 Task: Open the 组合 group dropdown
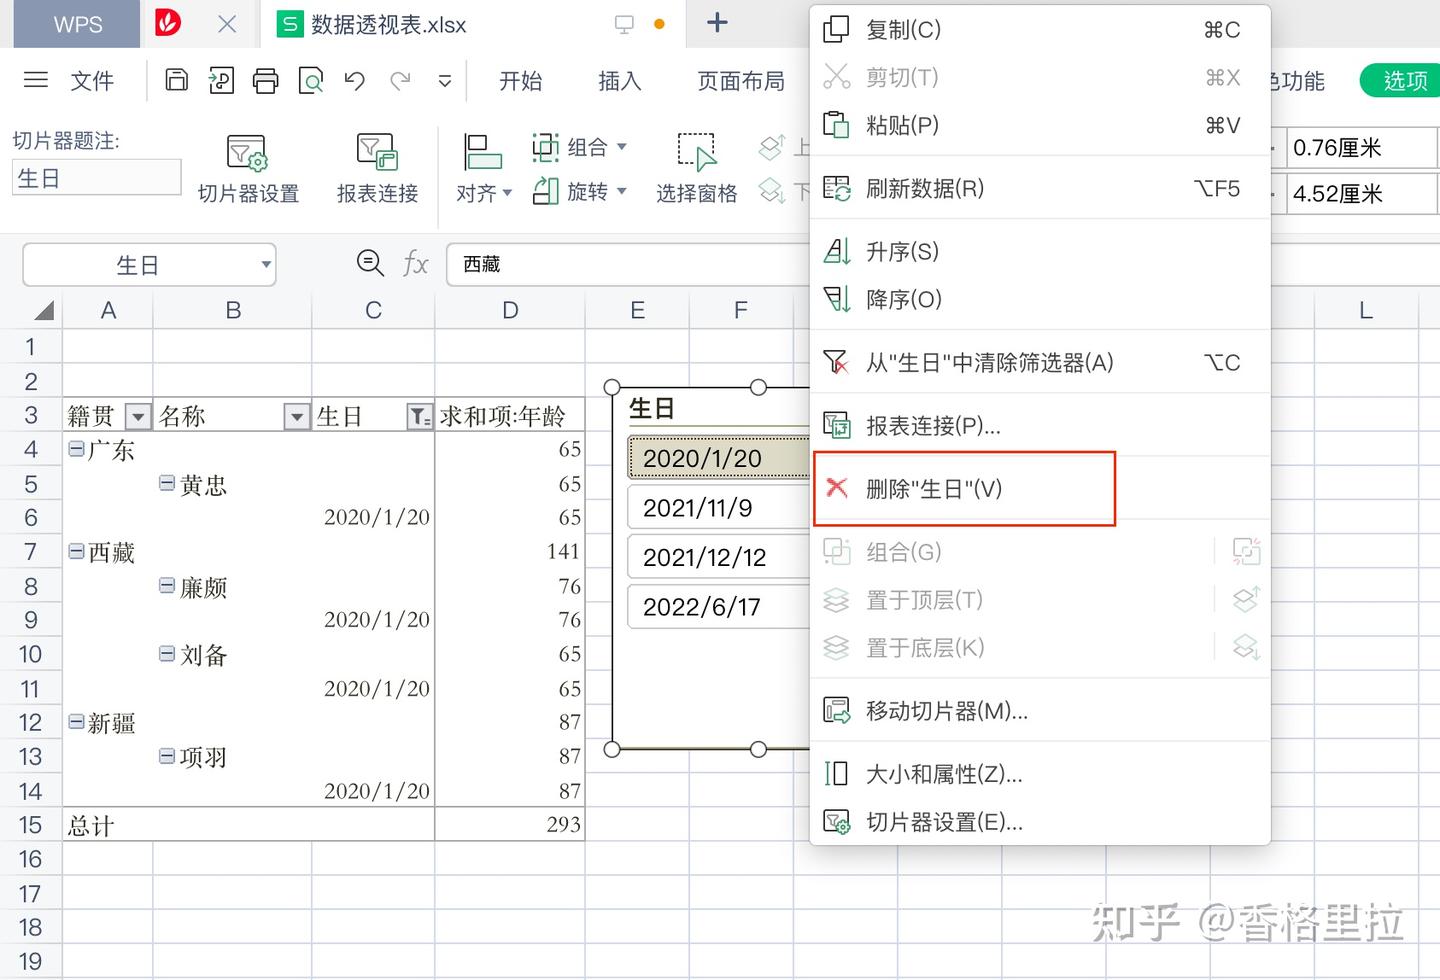pyautogui.click(x=580, y=147)
